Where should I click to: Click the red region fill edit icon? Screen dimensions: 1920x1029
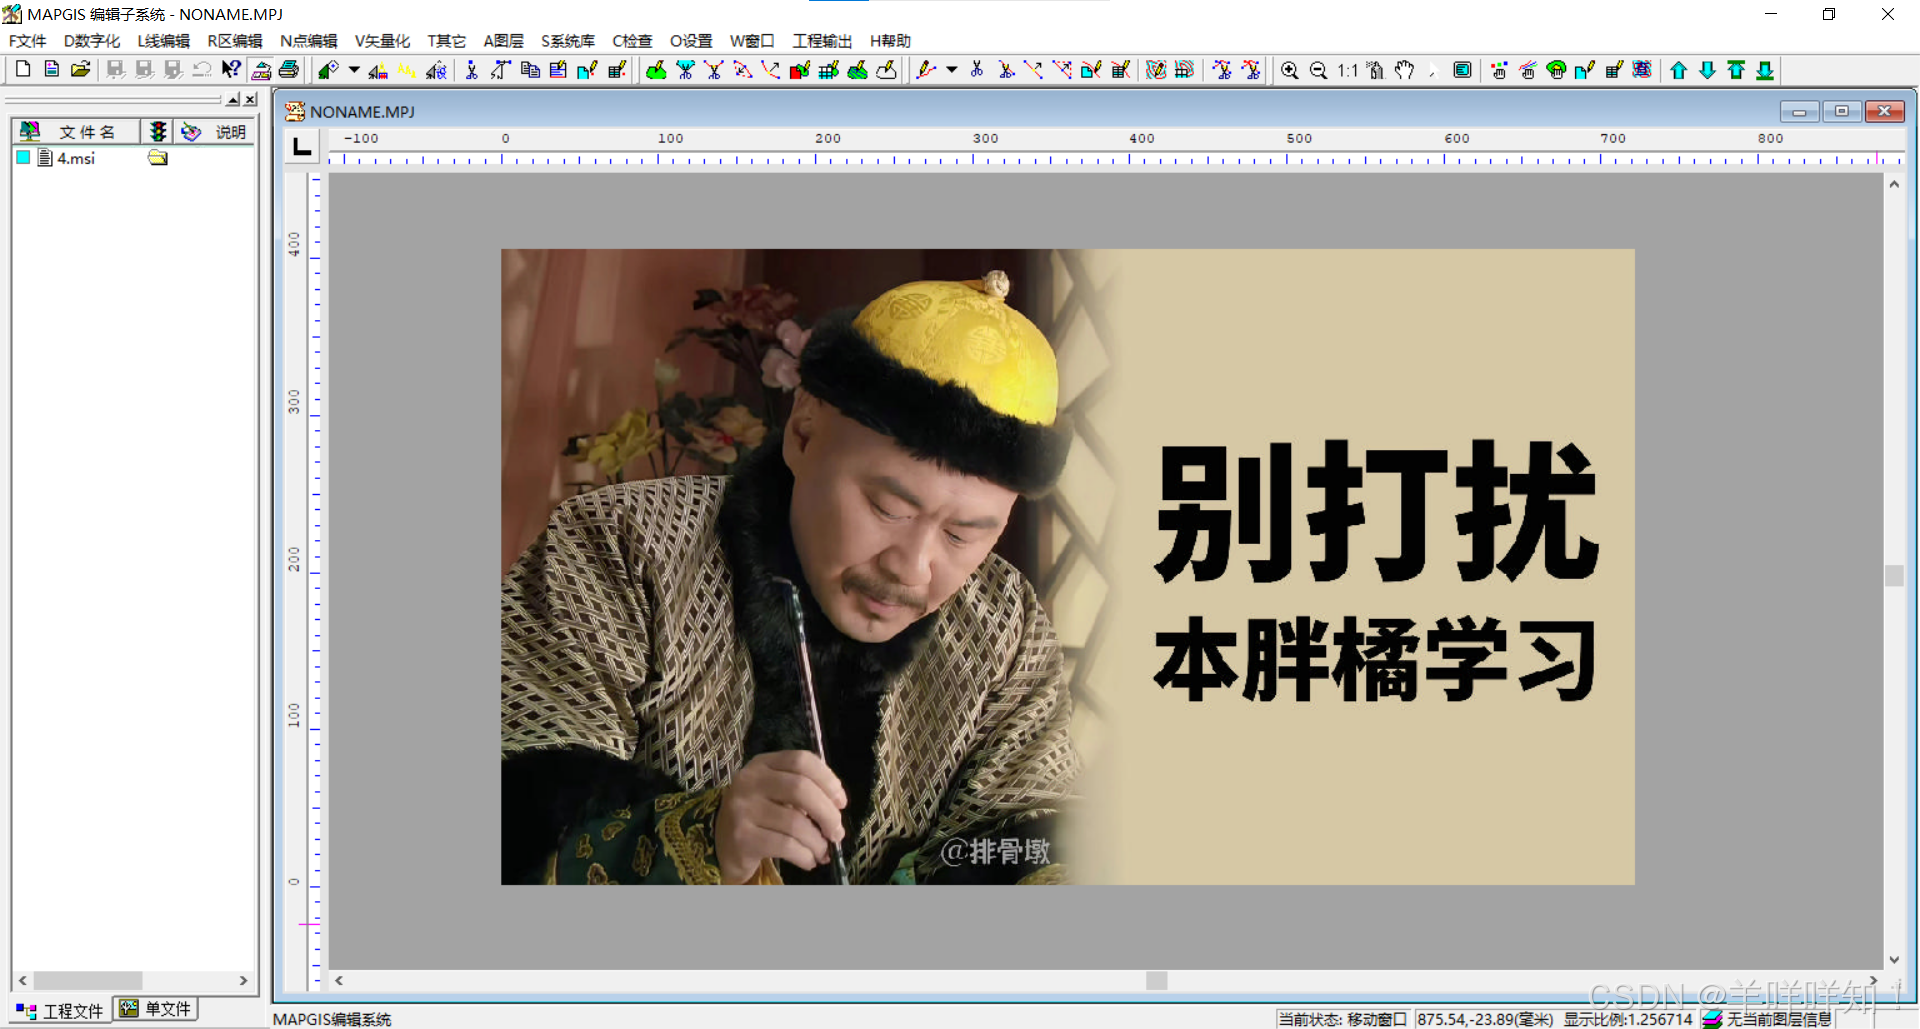[799, 69]
